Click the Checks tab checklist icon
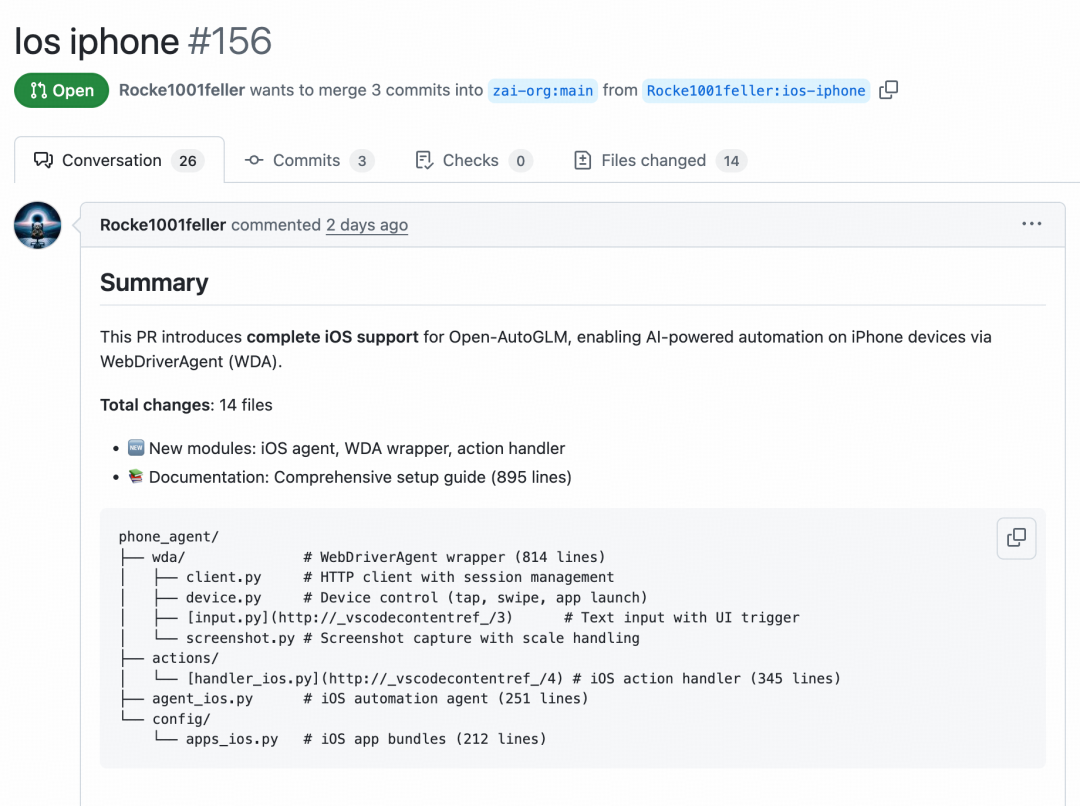 coord(424,161)
